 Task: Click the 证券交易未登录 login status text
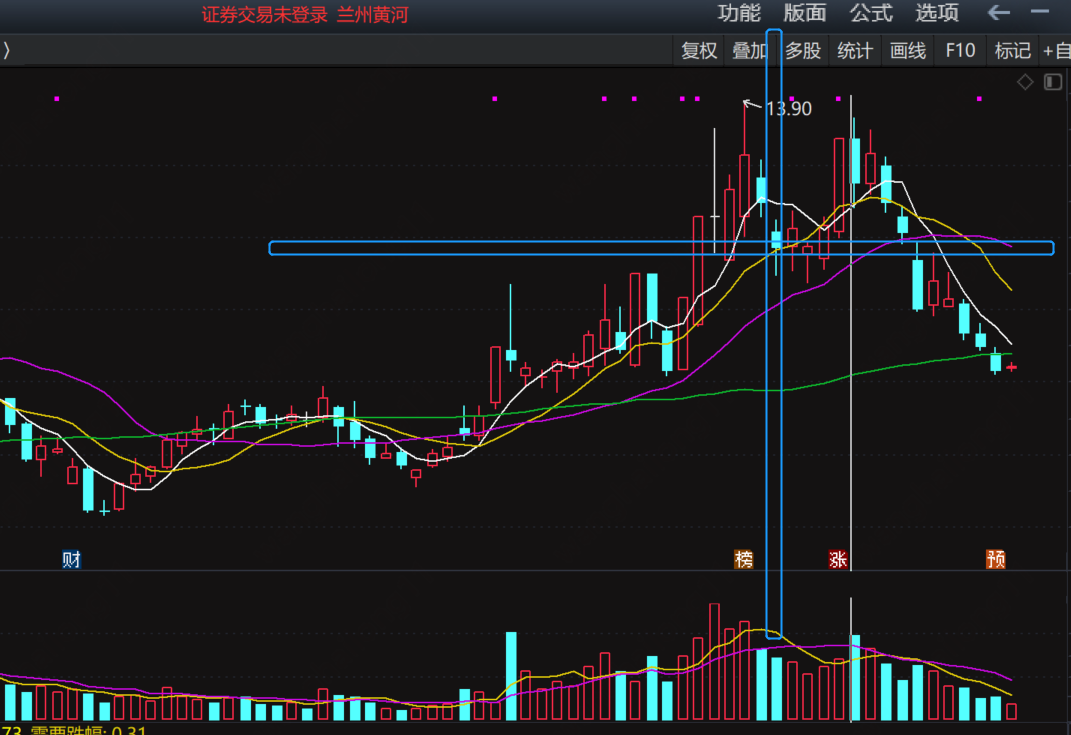click(x=265, y=14)
